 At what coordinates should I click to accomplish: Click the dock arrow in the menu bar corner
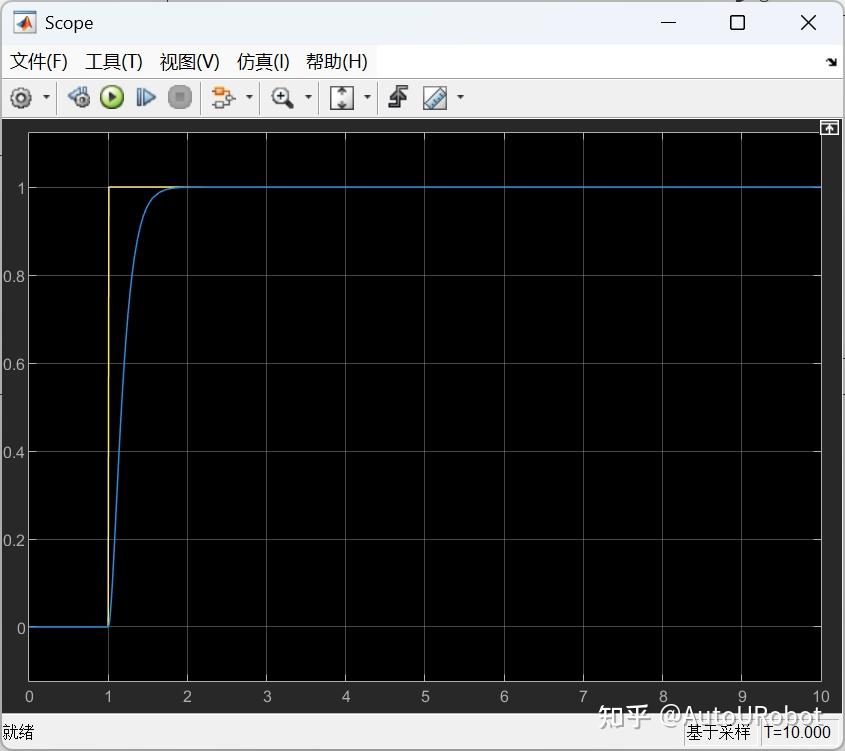click(831, 62)
